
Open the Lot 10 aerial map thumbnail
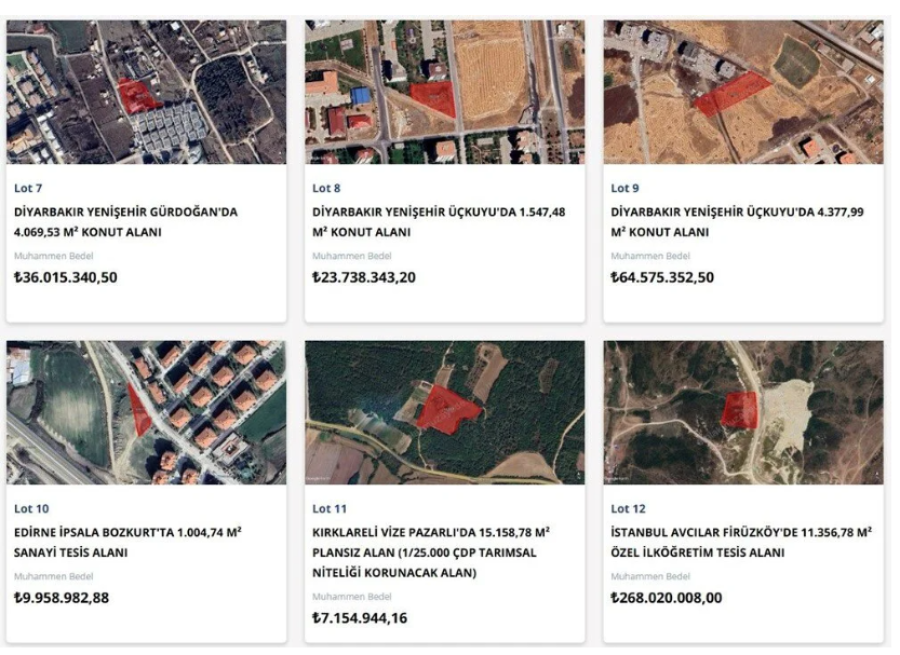[146, 413]
